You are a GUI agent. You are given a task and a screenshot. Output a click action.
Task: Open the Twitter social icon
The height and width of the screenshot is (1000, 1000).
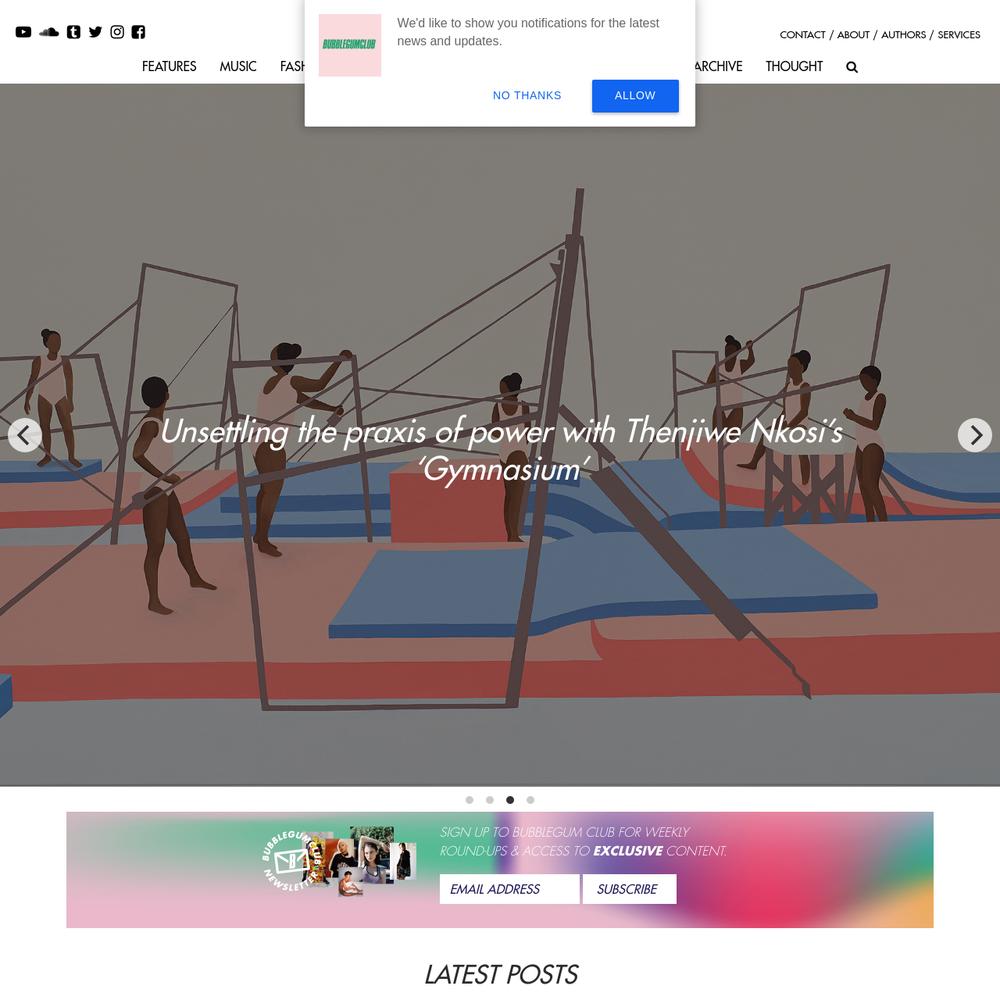95,32
